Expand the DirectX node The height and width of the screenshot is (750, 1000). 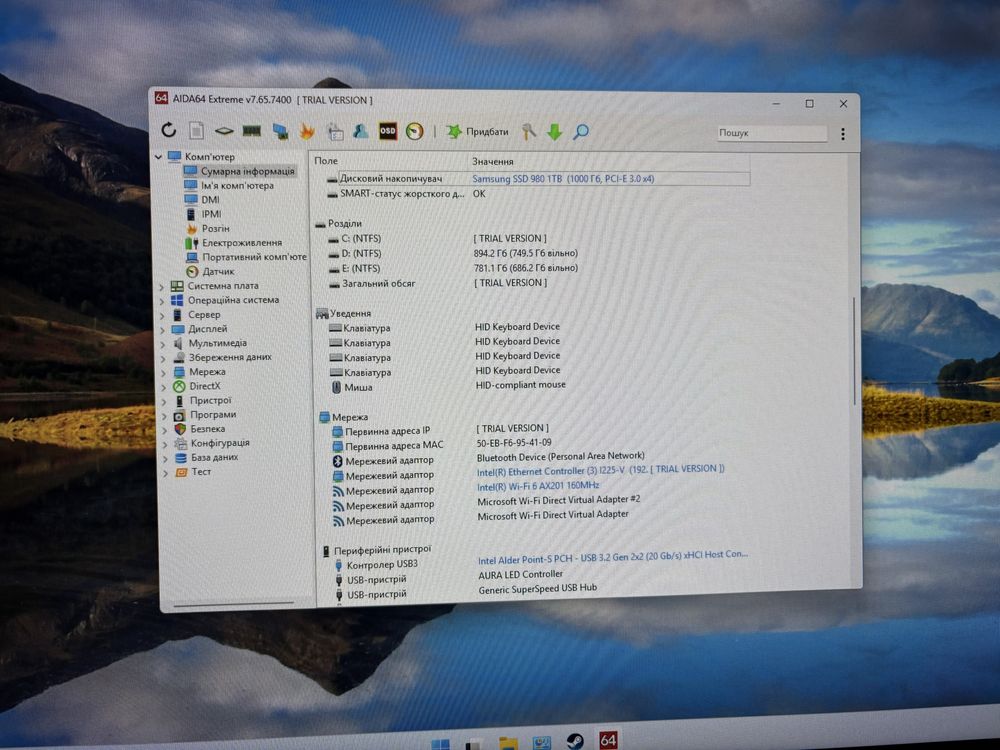click(164, 387)
